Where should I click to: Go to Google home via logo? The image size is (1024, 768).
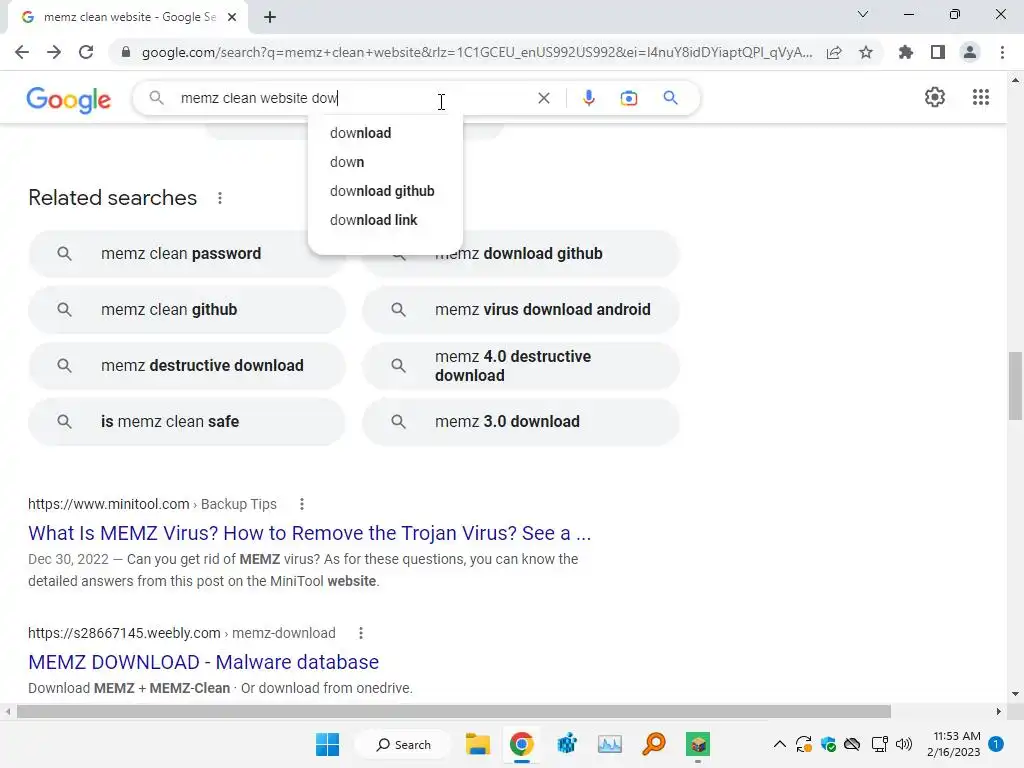pyautogui.click(x=69, y=99)
